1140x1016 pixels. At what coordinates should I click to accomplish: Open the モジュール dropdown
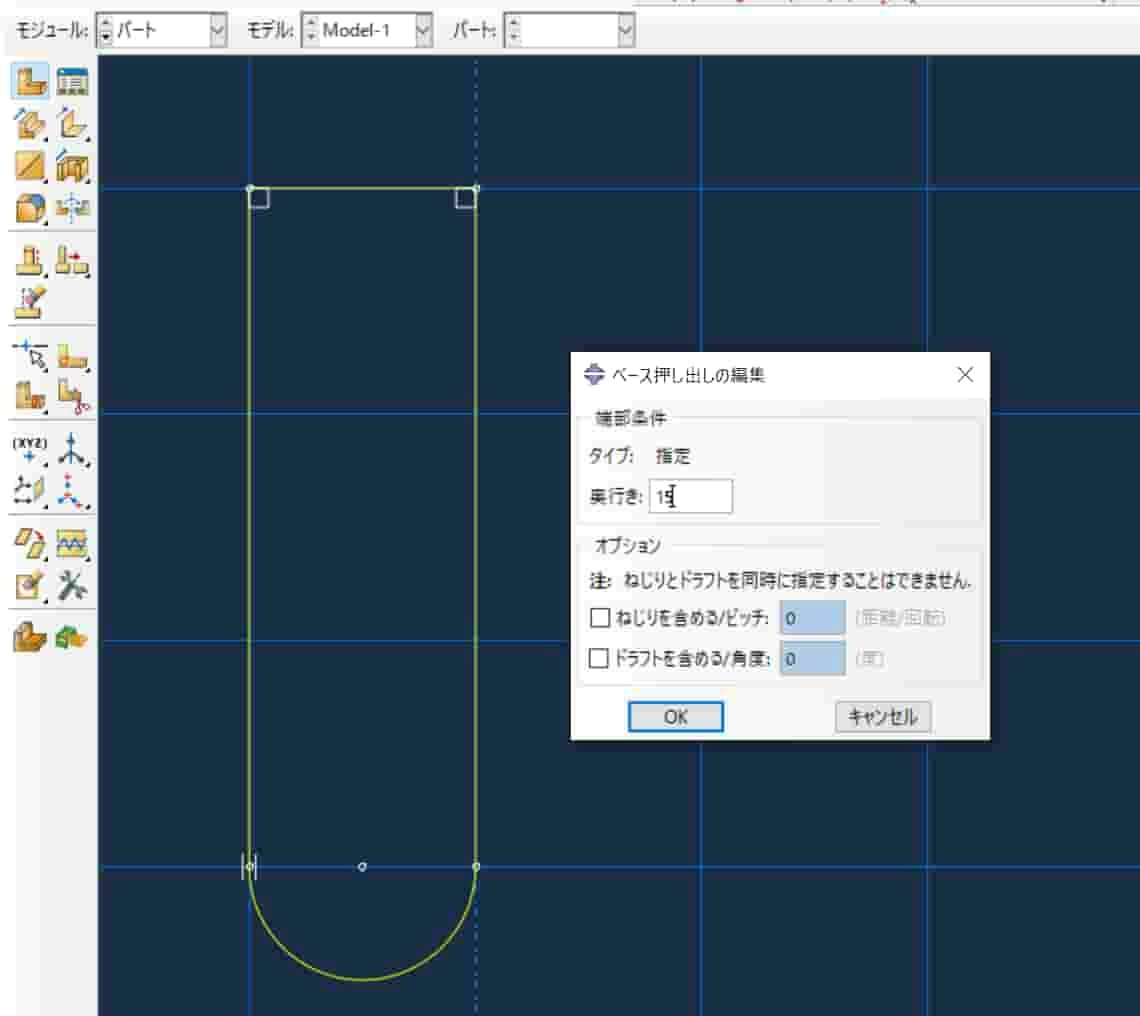coord(217,31)
